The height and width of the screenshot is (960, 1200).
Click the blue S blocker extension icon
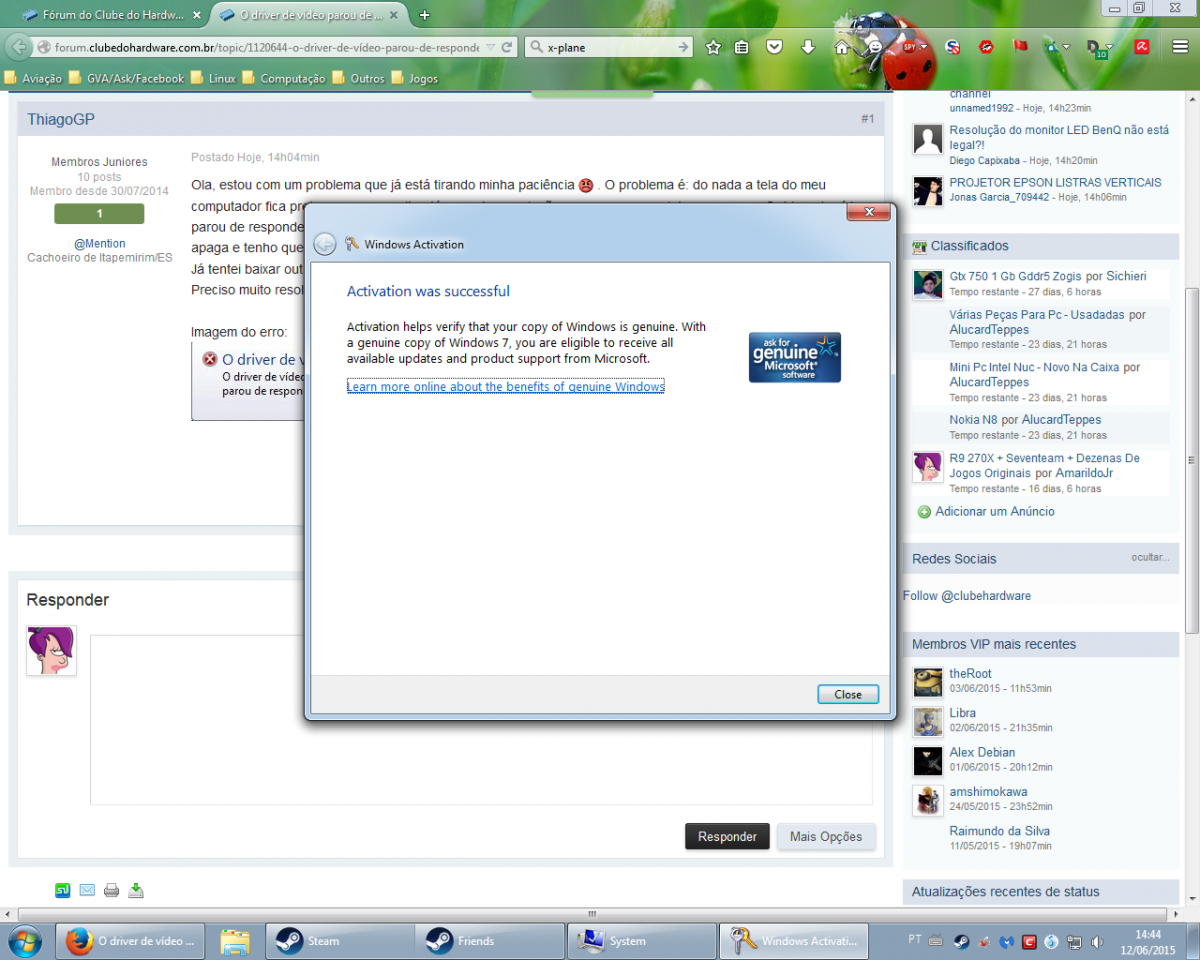953,47
